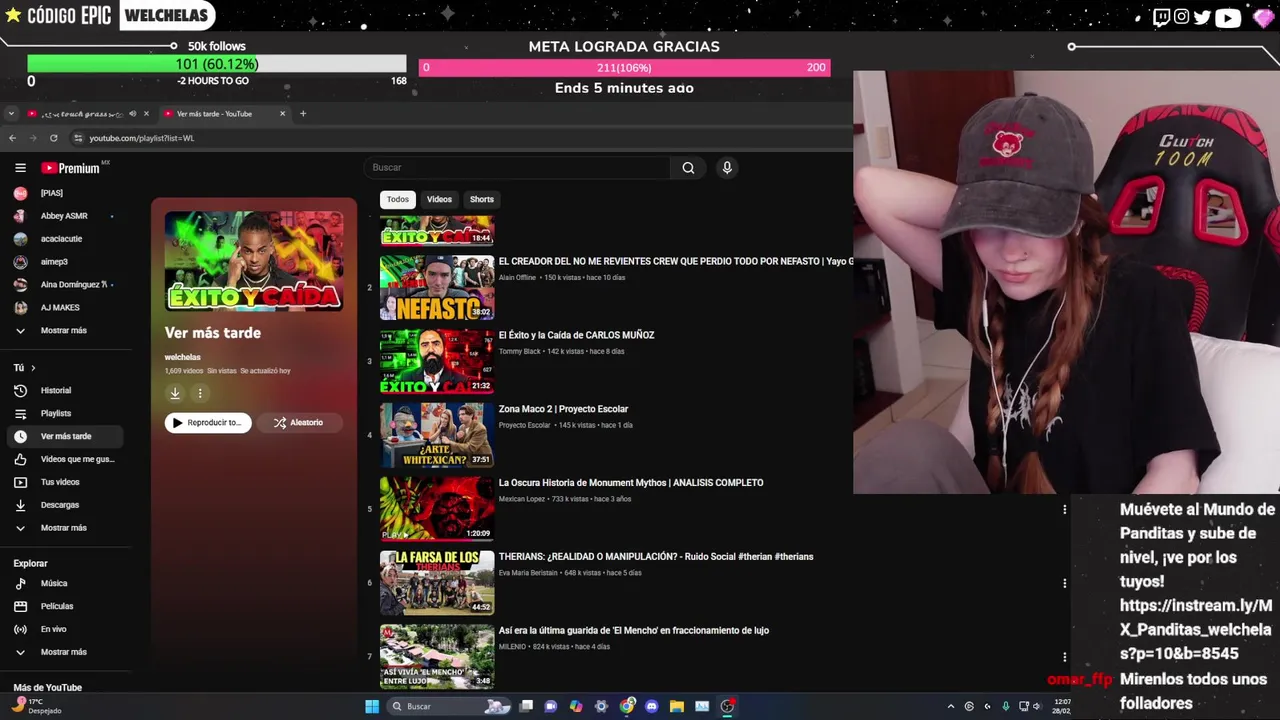Show hidden system tray icons
1280x720 pixels.
[951, 706]
